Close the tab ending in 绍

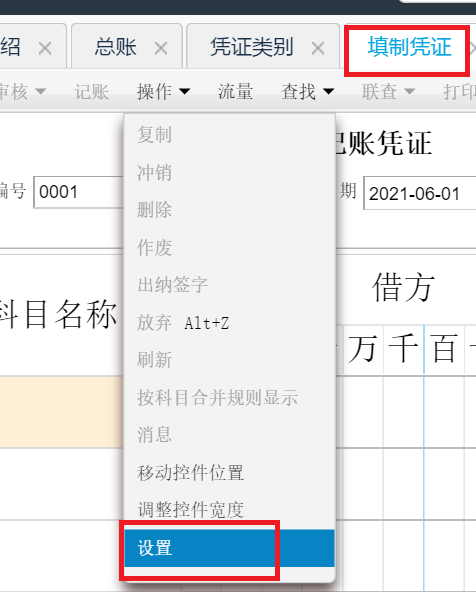click(45, 48)
